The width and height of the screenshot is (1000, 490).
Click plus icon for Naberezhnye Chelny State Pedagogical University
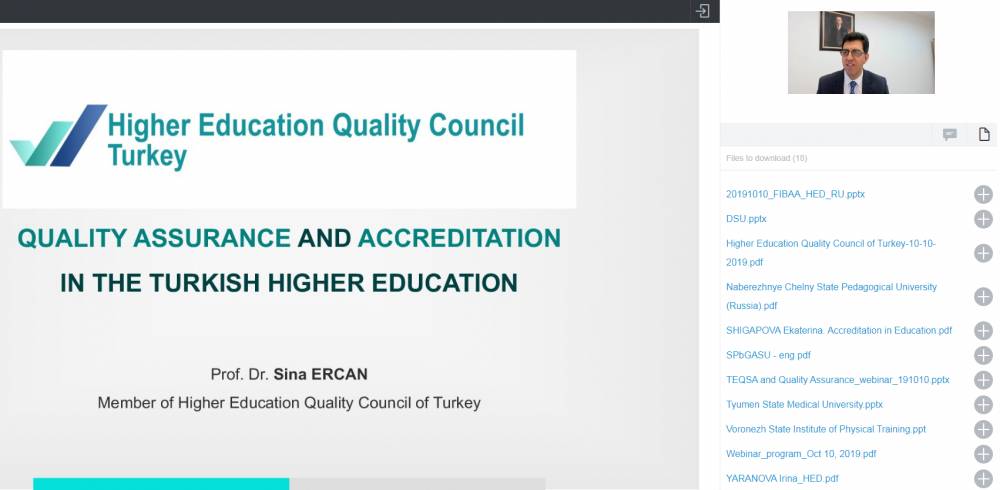[x=983, y=297]
